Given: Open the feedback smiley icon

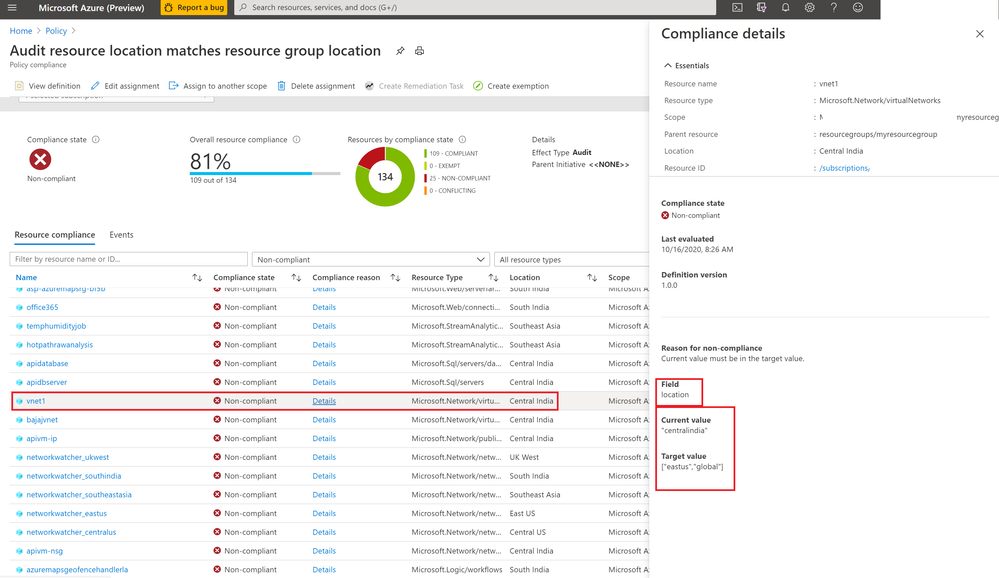Looking at the screenshot, I should (x=858, y=8).
